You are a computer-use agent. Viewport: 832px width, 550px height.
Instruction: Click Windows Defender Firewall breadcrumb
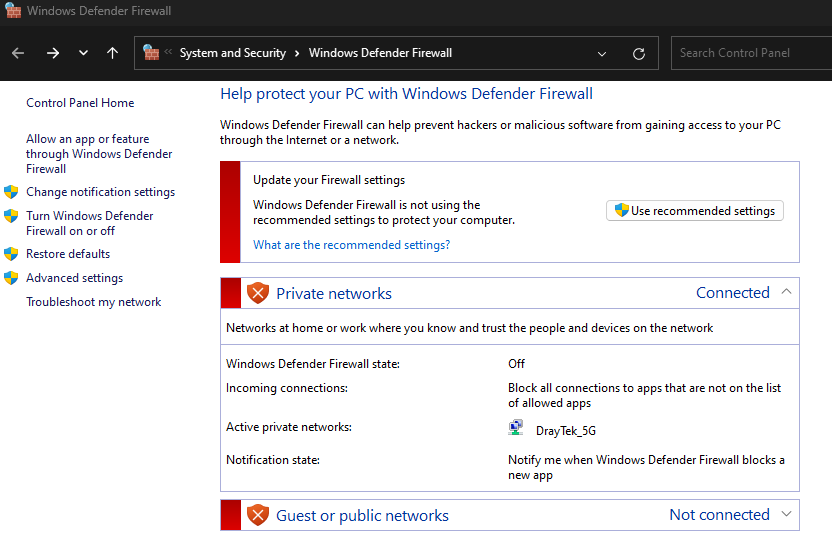tap(380, 53)
